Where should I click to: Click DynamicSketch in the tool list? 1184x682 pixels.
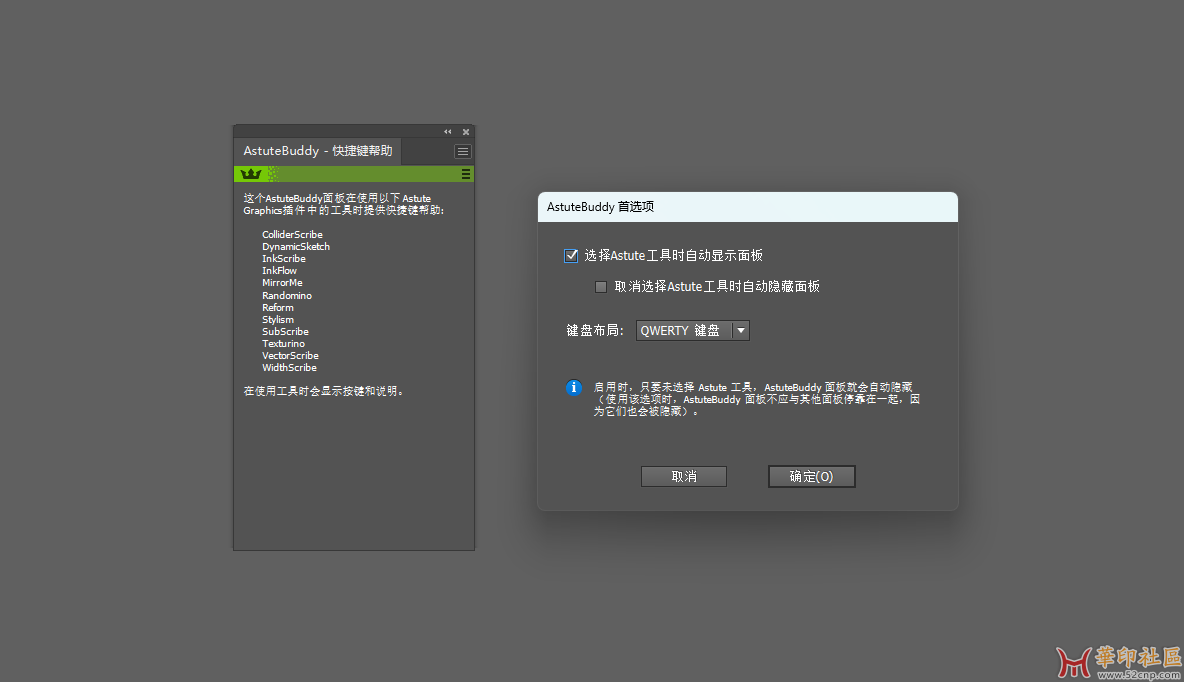(296, 247)
